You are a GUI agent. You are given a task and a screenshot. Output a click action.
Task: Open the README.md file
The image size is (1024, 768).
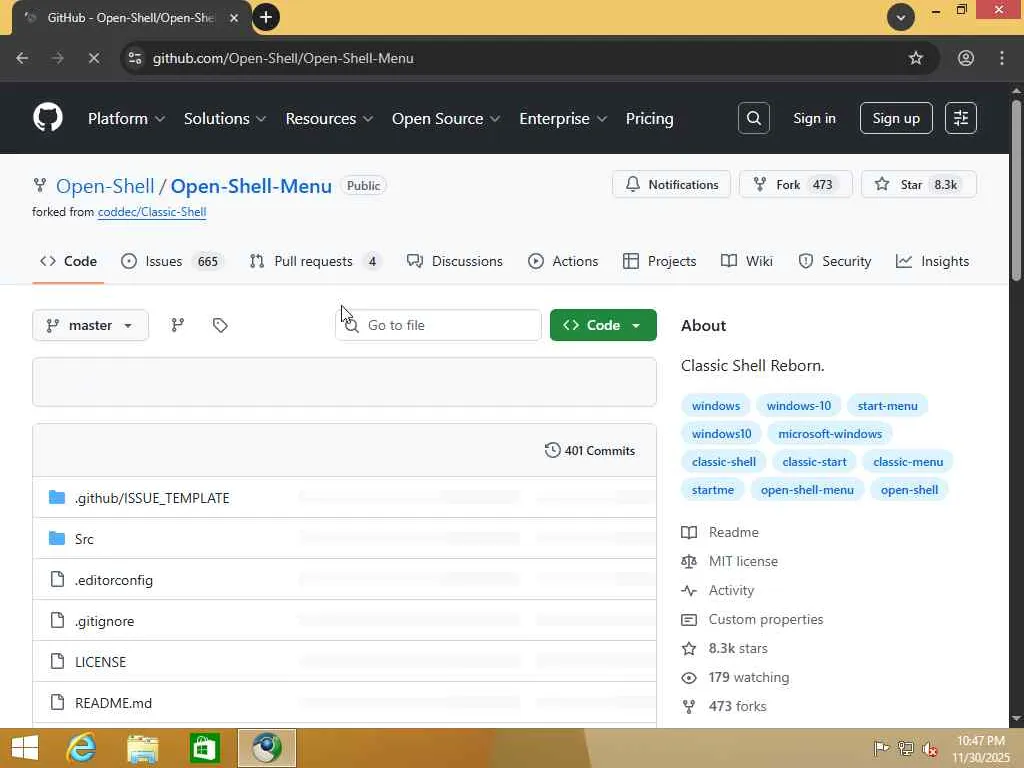[x=114, y=703]
